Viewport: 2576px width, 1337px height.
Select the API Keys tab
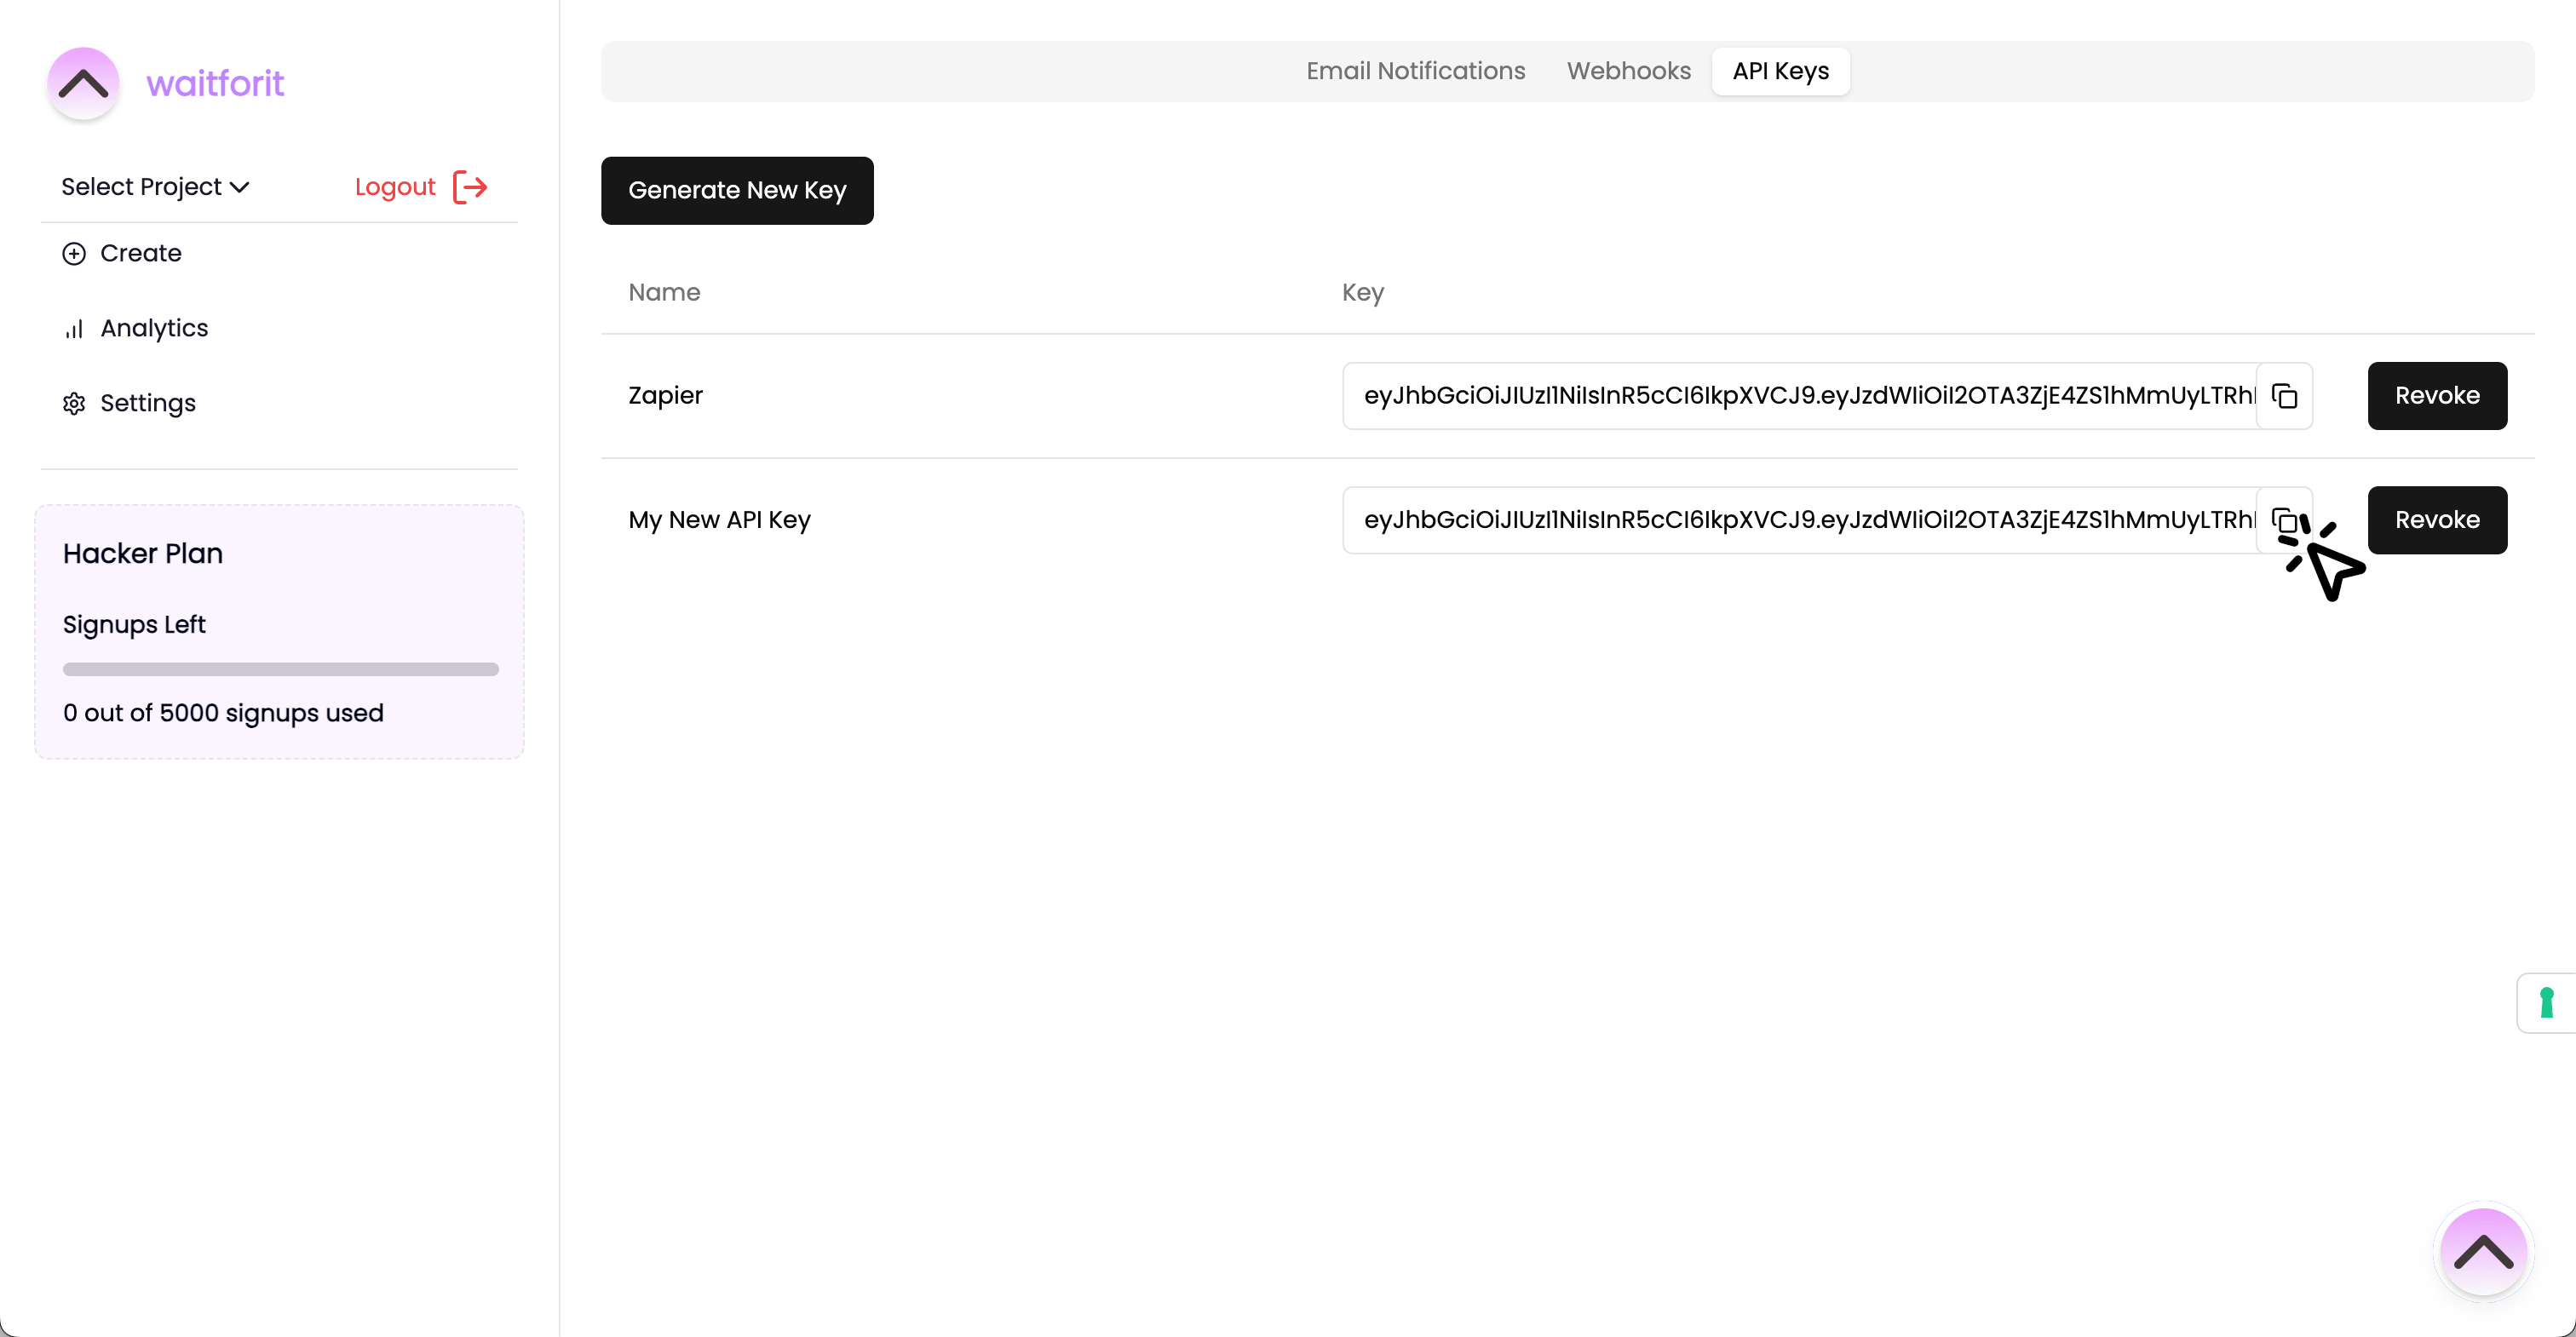1780,71
